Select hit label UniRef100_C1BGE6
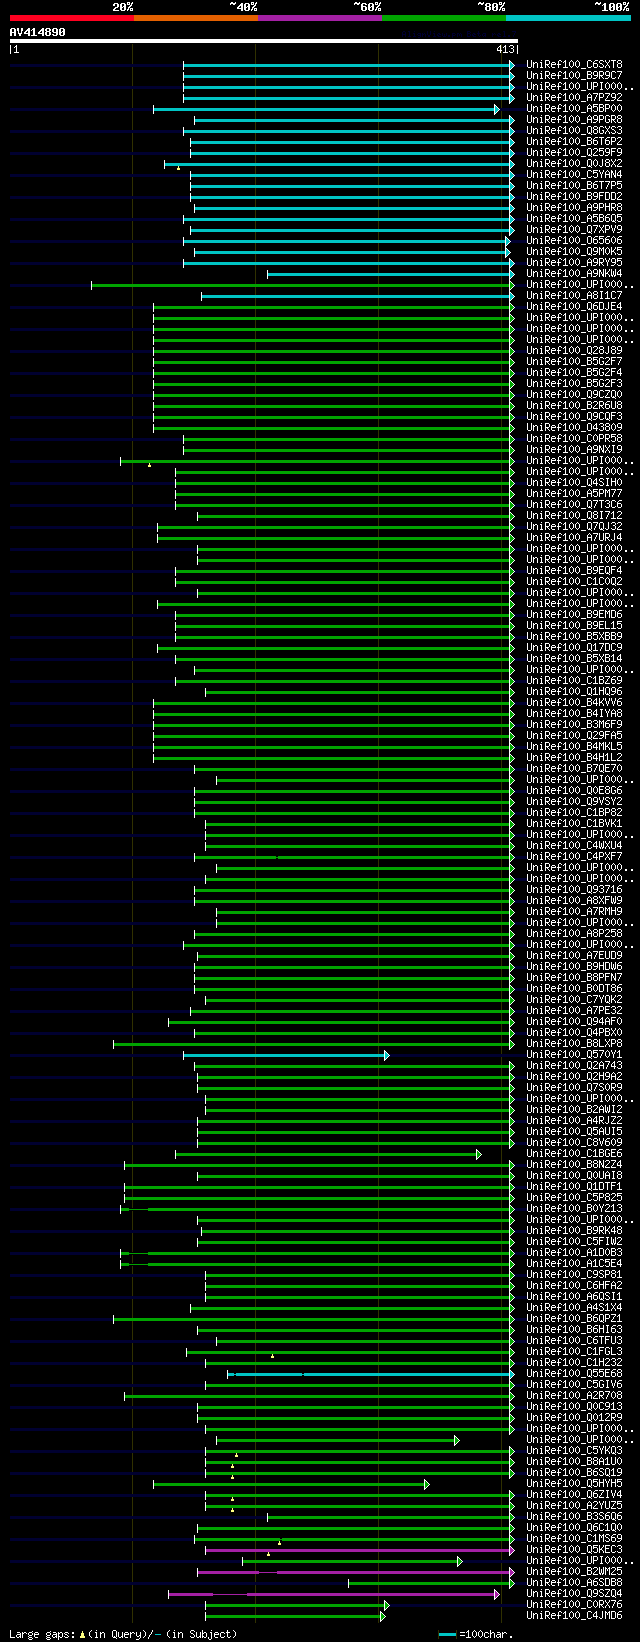Image resolution: width=640 pixels, height=1642 pixels. tap(574, 1154)
